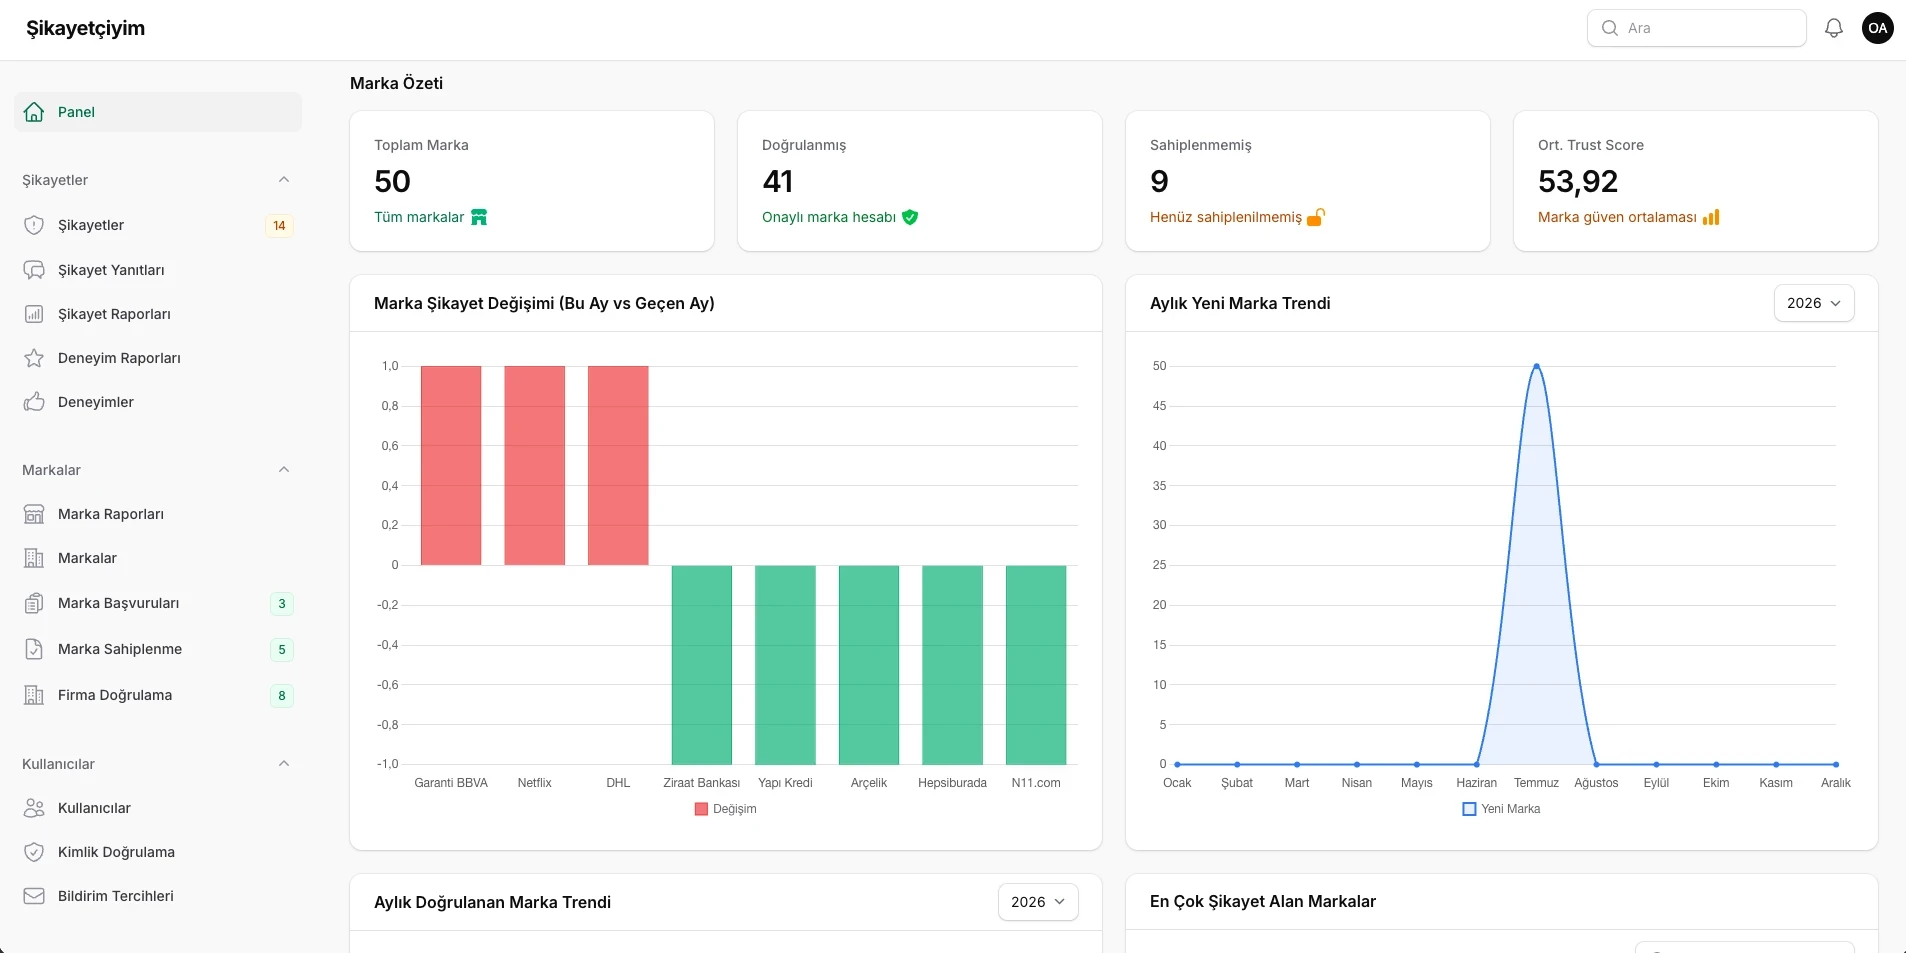This screenshot has height=953, width=1906.
Task: Click the Trust Score bar chart icon
Action: [x=1711, y=217]
